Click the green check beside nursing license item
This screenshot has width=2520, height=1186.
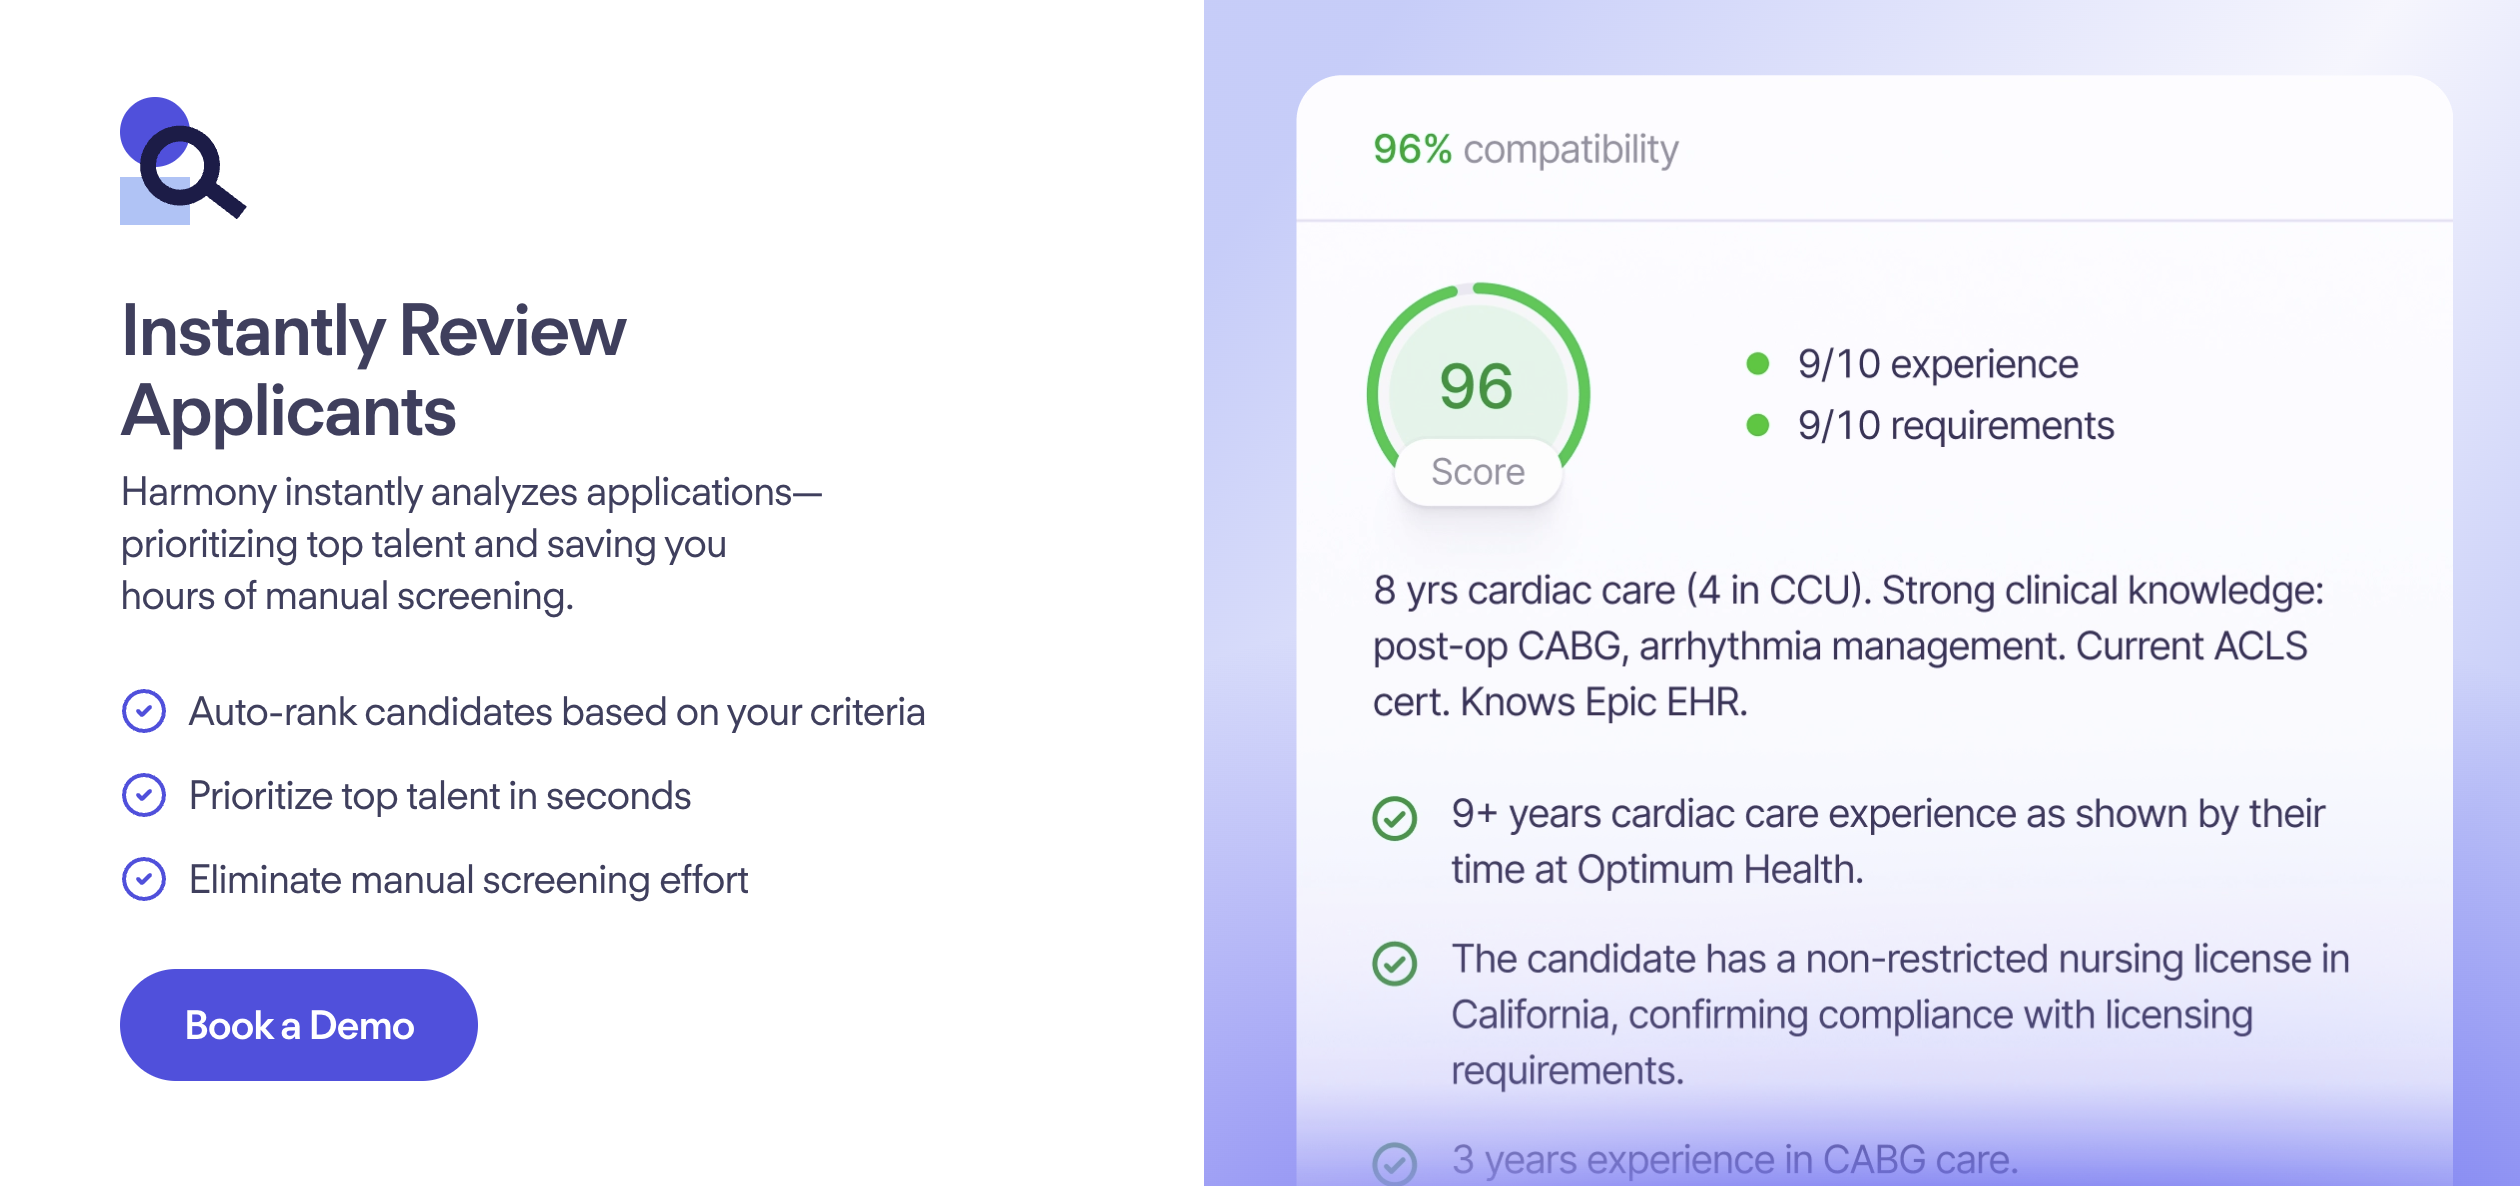coord(1394,963)
